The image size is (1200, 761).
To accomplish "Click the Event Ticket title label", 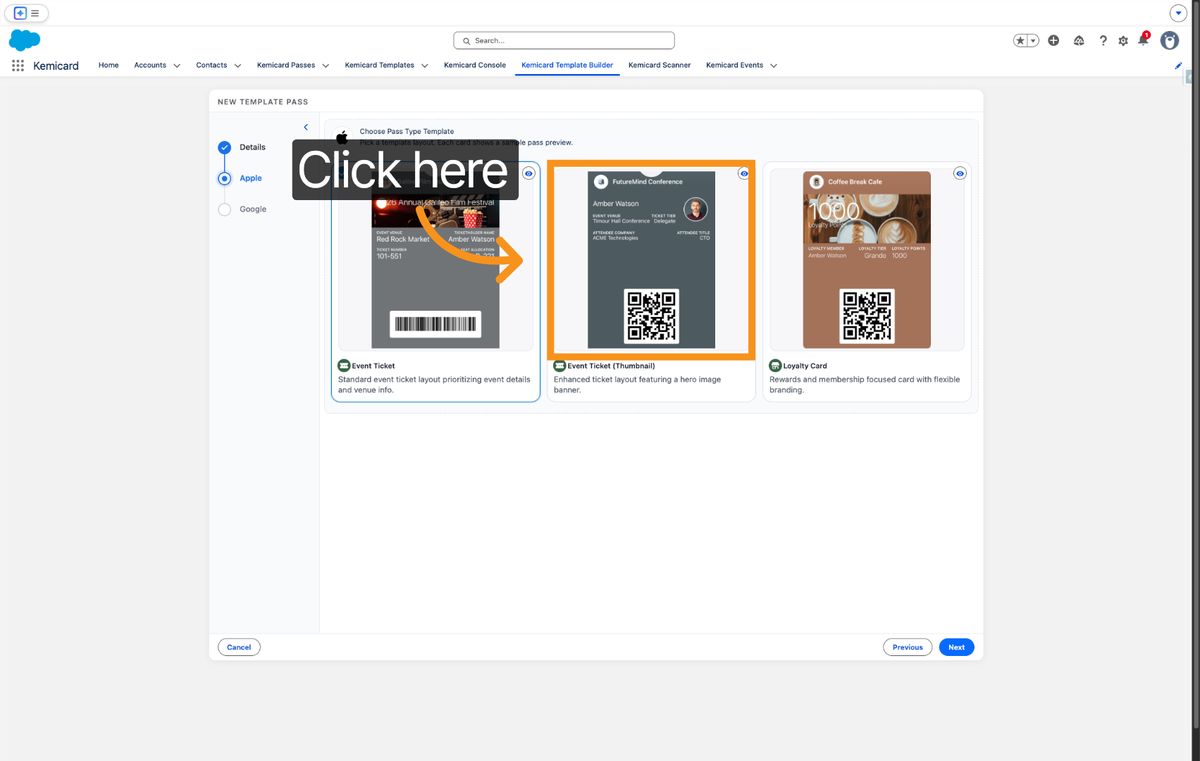I will pos(373,366).
